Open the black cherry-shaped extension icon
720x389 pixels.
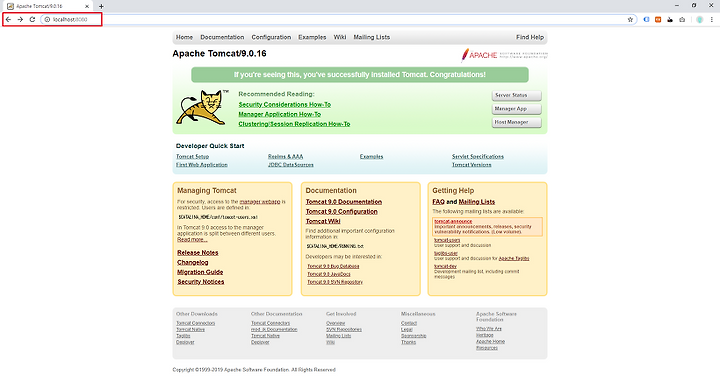[670, 20]
